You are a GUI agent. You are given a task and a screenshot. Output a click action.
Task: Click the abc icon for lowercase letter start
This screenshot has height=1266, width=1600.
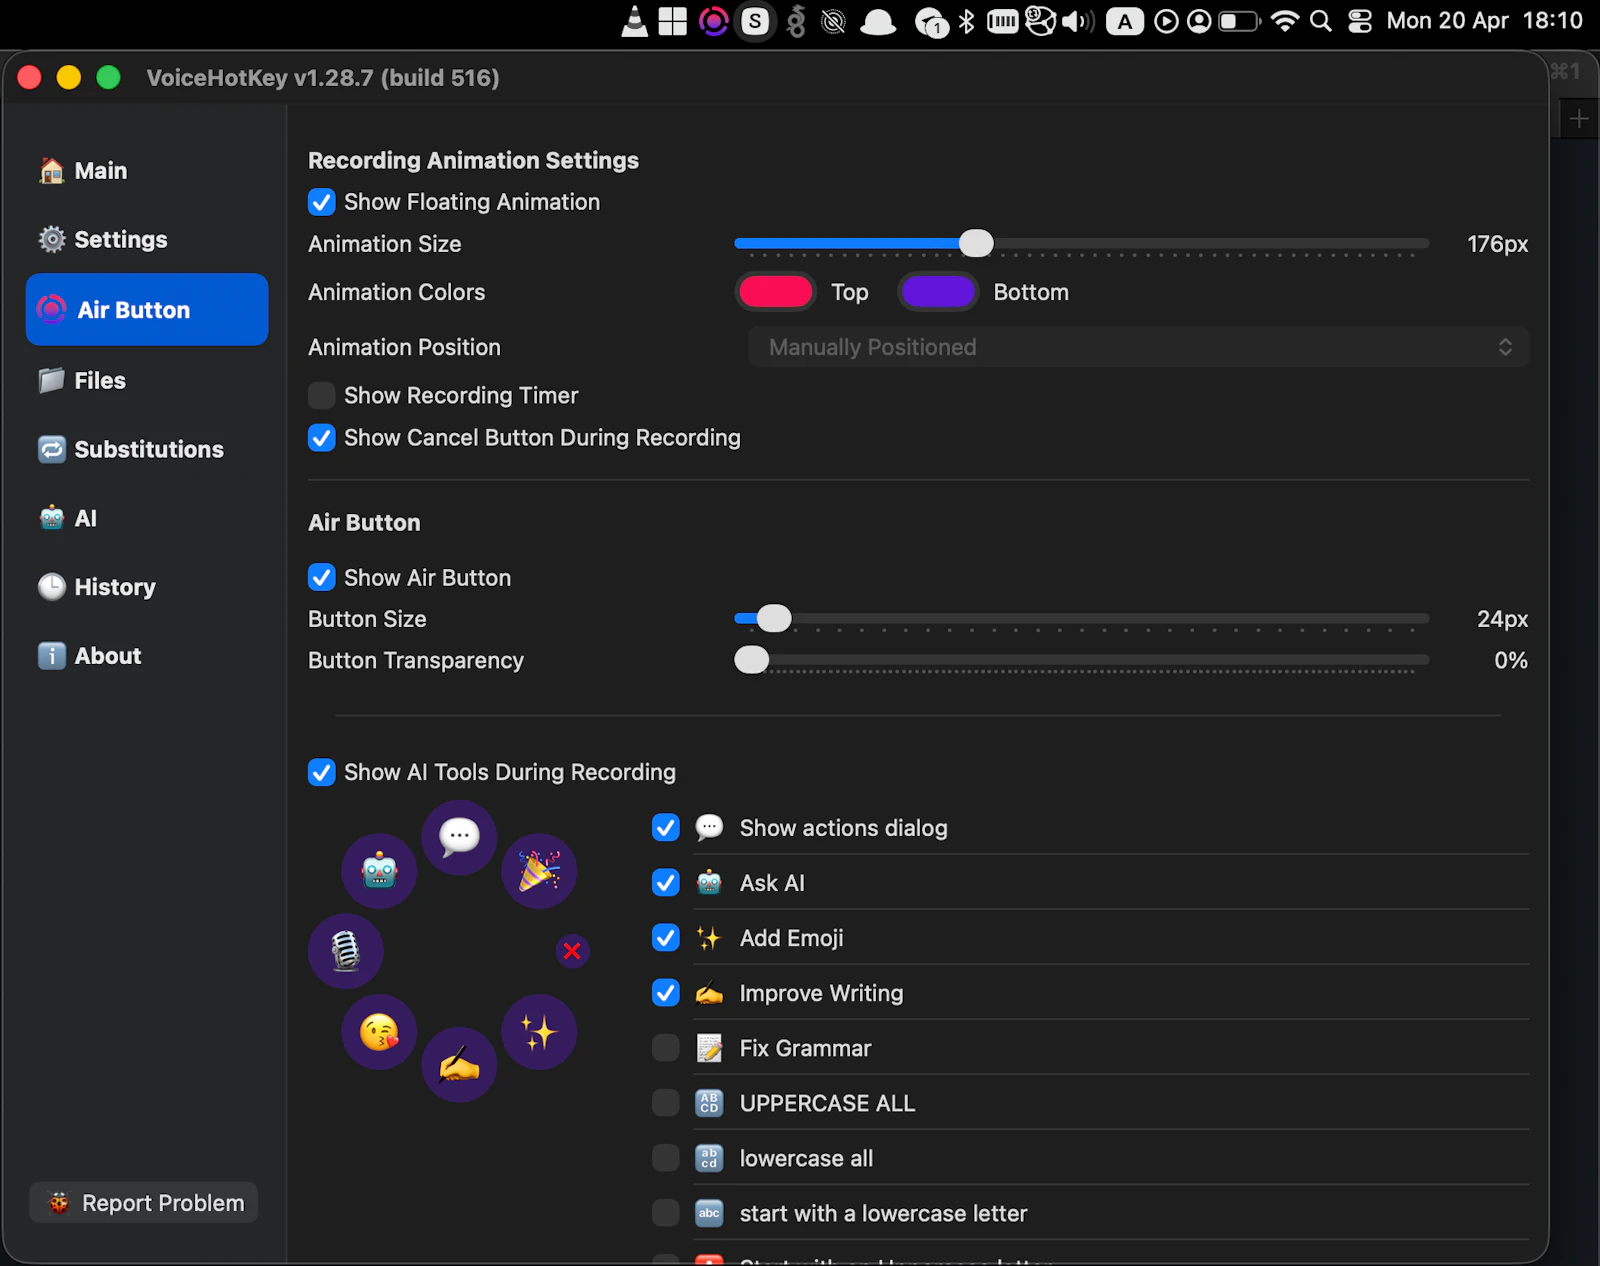709,1213
